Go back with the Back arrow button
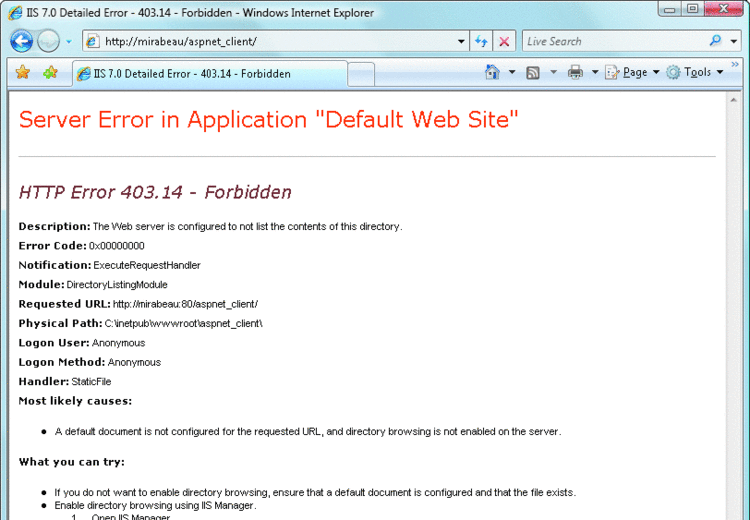750x520 pixels. (22, 41)
